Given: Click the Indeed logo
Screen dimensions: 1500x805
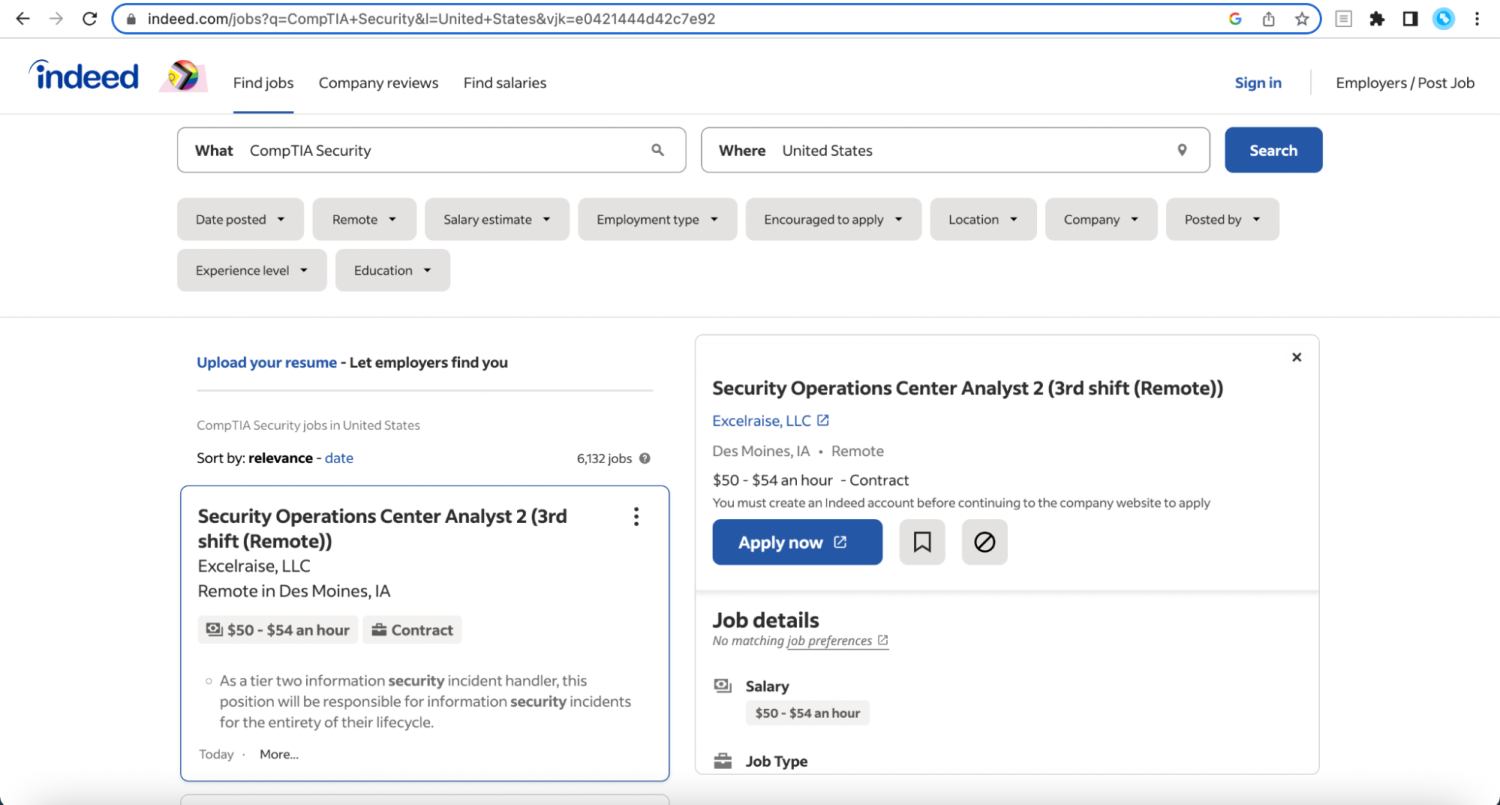Looking at the screenshot, I should [x=84, y=75].
